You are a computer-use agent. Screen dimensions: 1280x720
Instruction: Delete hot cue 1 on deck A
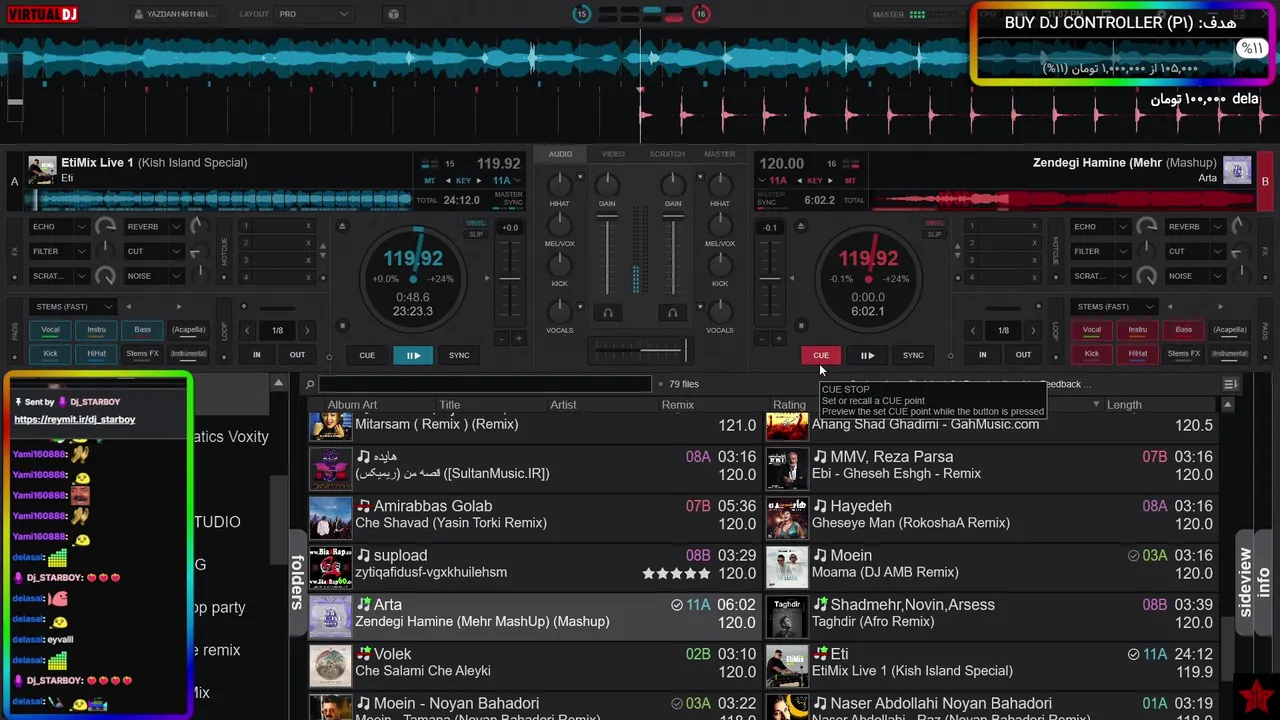tap(308, 226)
